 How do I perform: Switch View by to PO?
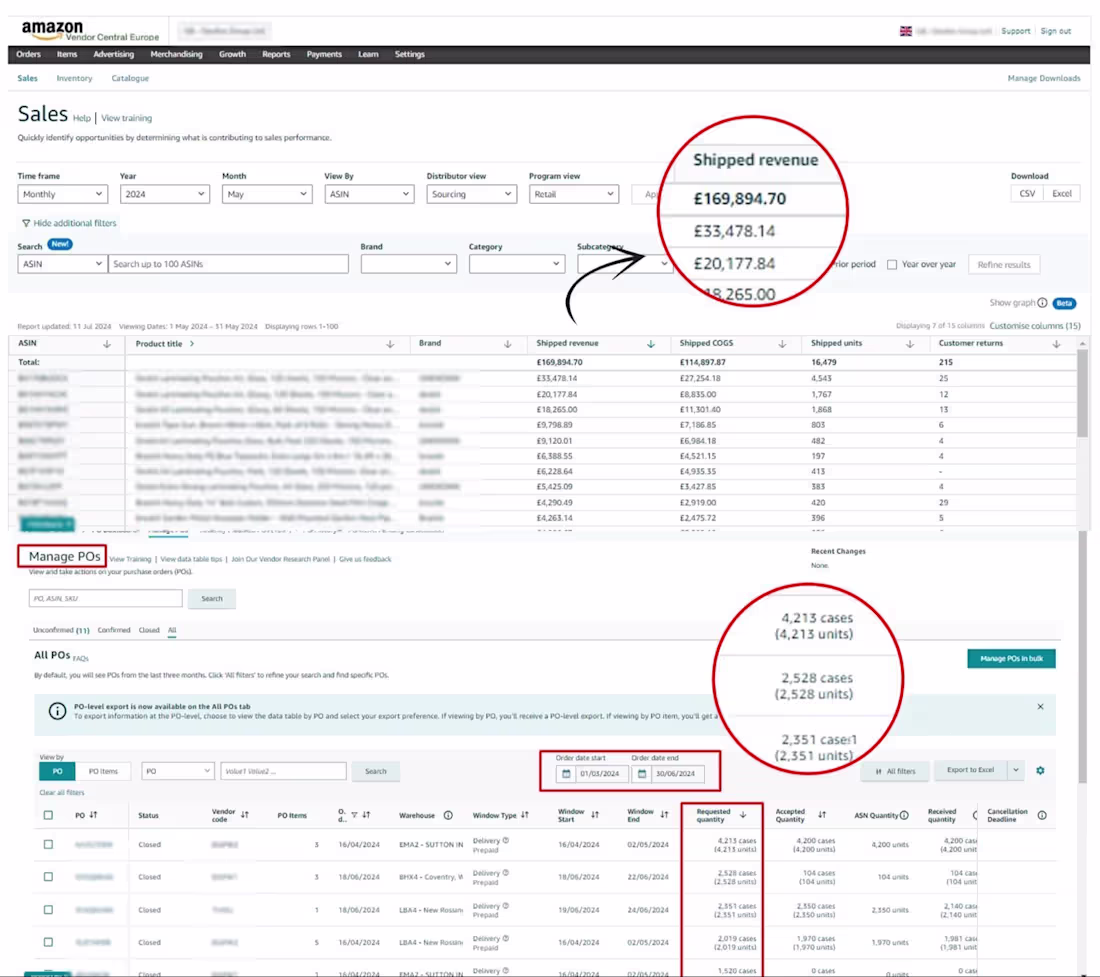point(58,771)
